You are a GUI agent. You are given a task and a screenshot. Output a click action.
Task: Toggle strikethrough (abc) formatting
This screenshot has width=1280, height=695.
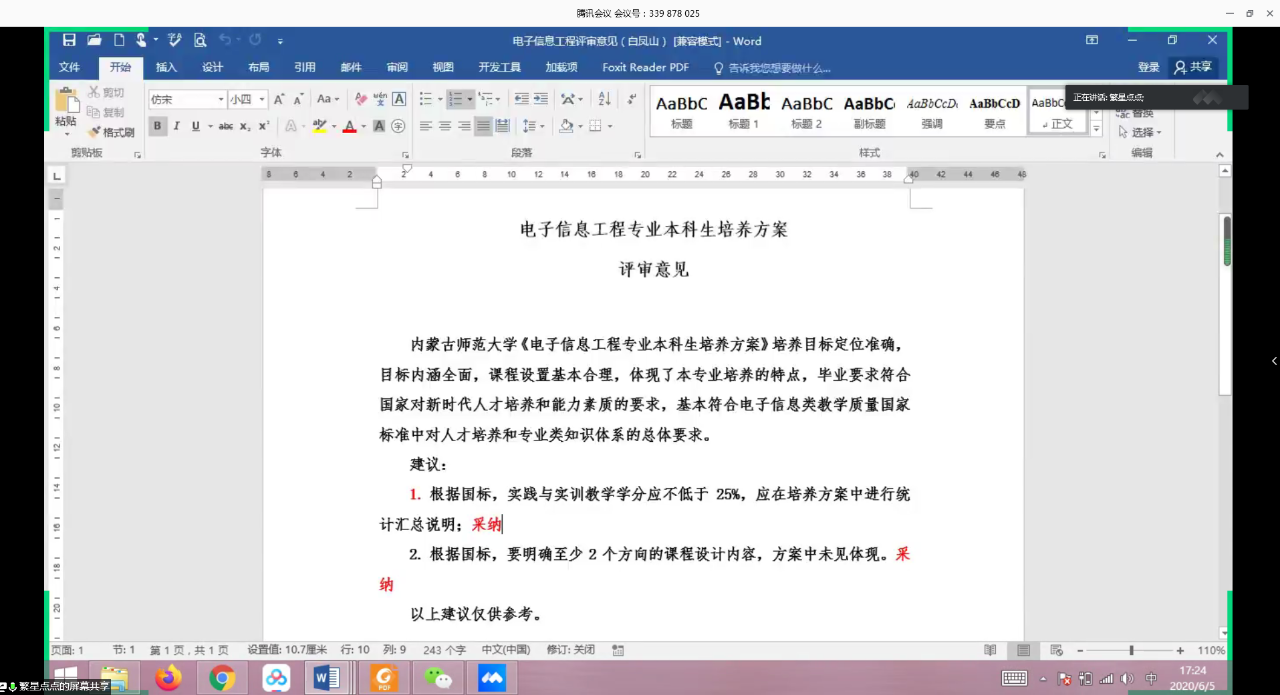[x=225, y=126]
